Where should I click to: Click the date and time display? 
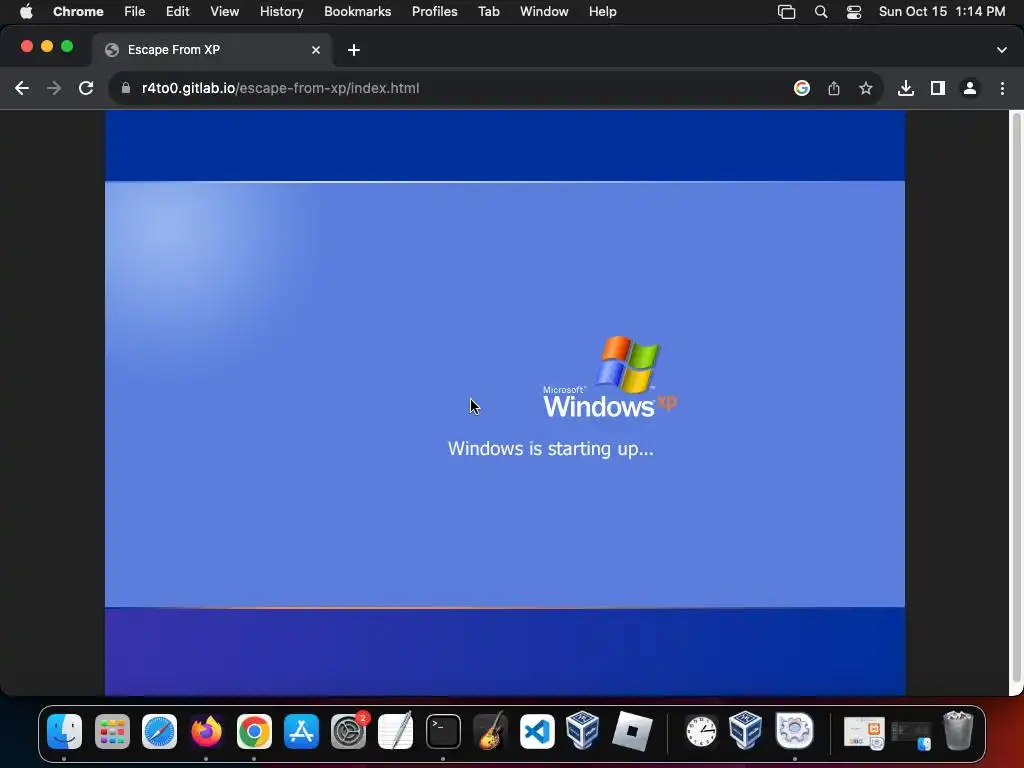click(942, 12)
